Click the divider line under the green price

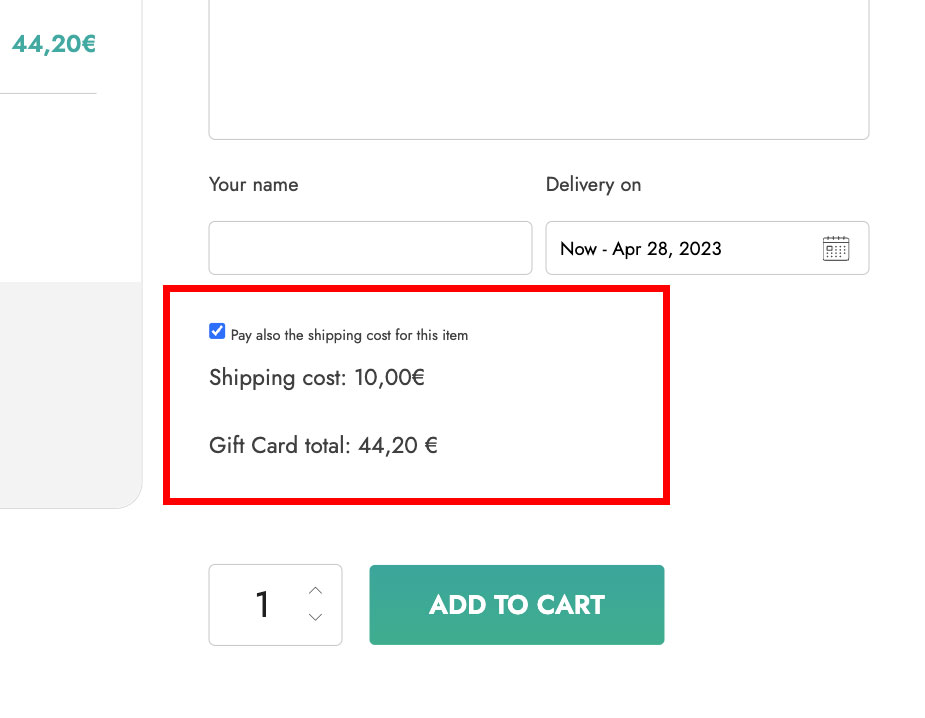pyautogui.click(x=48, y=93)
